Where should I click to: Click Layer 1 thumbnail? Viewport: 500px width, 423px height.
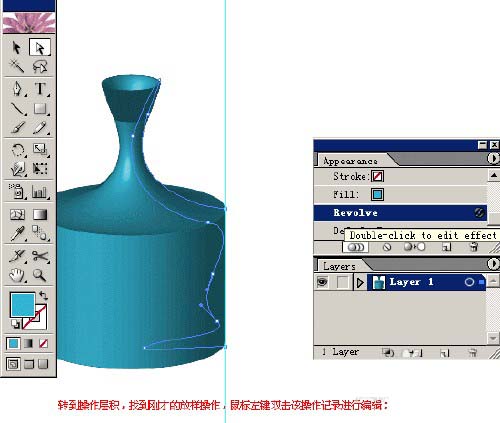pyautogui.click(x=378, y=282)
